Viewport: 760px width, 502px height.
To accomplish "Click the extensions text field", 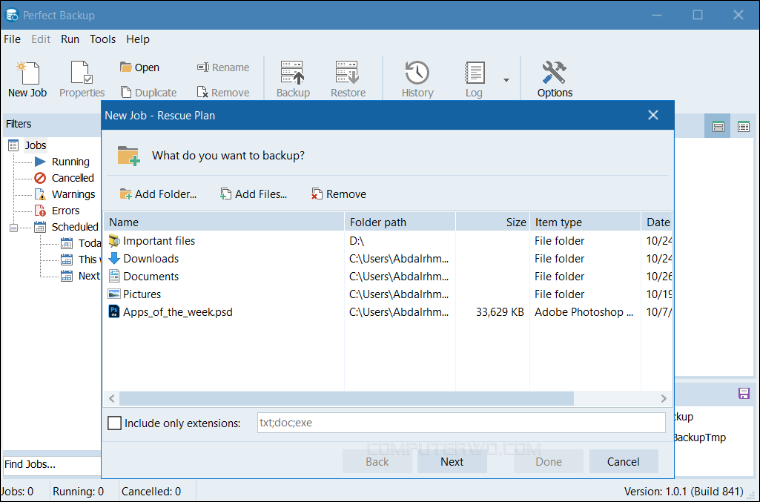I will click(461, 423).
